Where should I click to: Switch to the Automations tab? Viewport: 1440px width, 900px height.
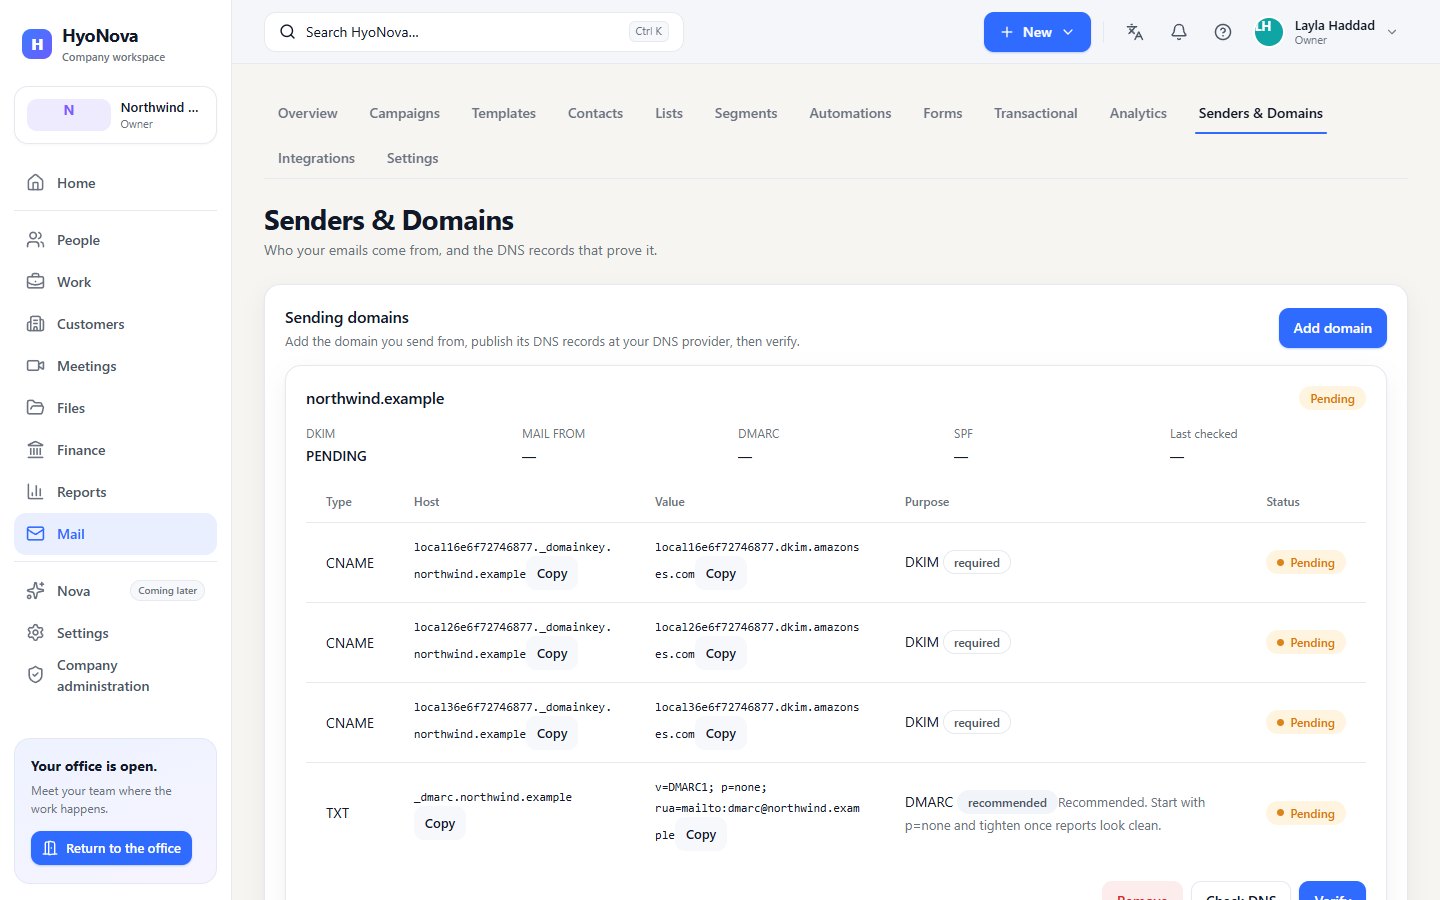point(850,113)
